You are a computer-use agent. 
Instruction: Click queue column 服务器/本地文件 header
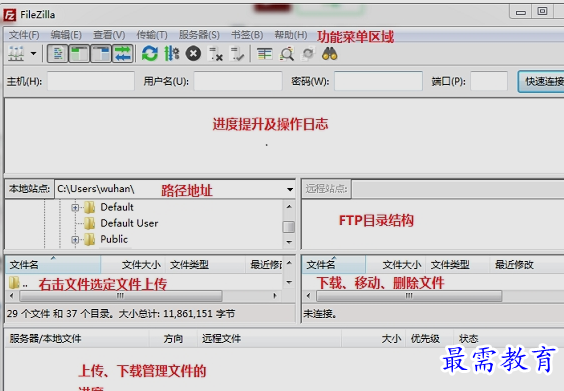pyautogui.click(x=77, y=338)
